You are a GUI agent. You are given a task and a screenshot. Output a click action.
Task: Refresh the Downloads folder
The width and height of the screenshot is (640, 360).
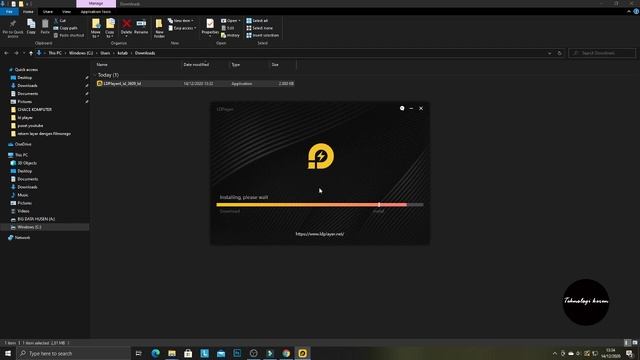[x=559, y=53]
